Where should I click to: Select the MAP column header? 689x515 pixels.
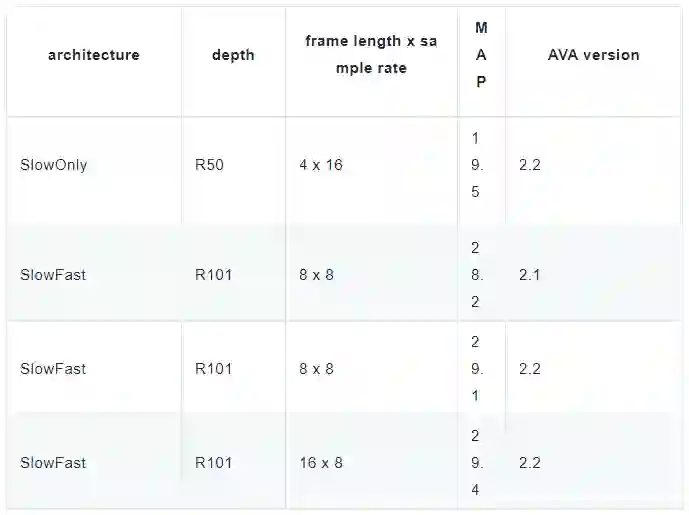coord(481,55)
